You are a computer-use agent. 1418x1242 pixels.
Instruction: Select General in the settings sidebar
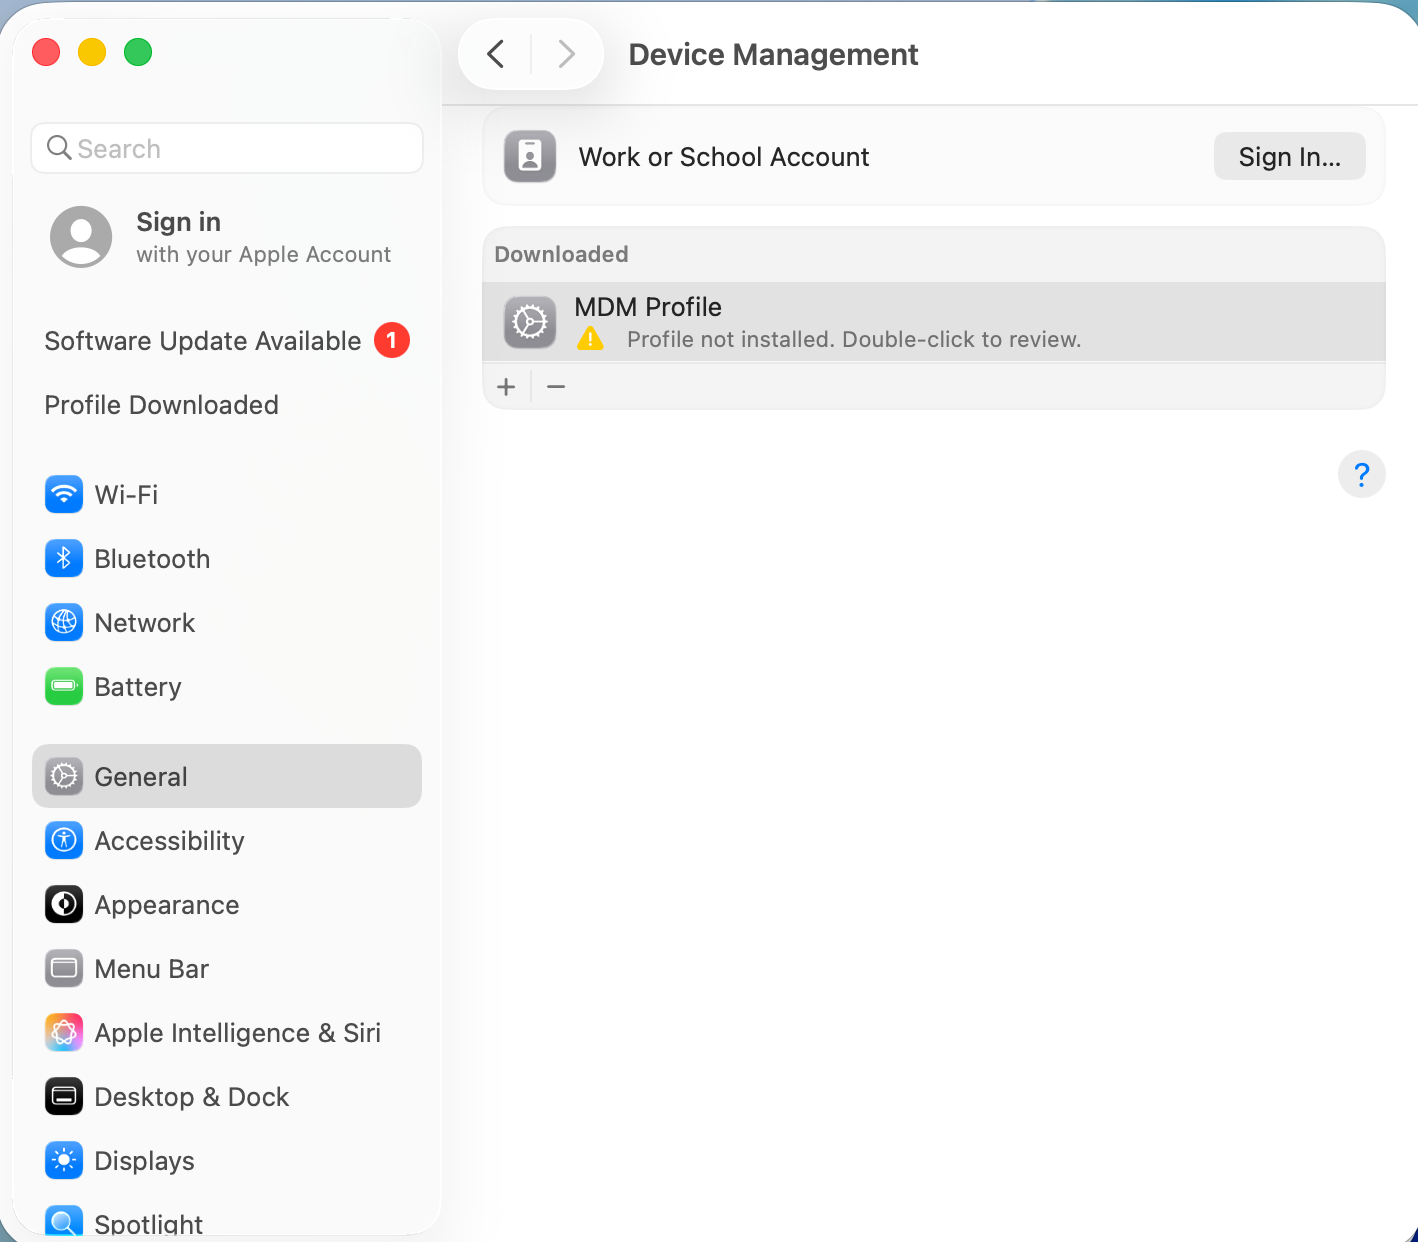pyautogui.click(x=140, y=776)
